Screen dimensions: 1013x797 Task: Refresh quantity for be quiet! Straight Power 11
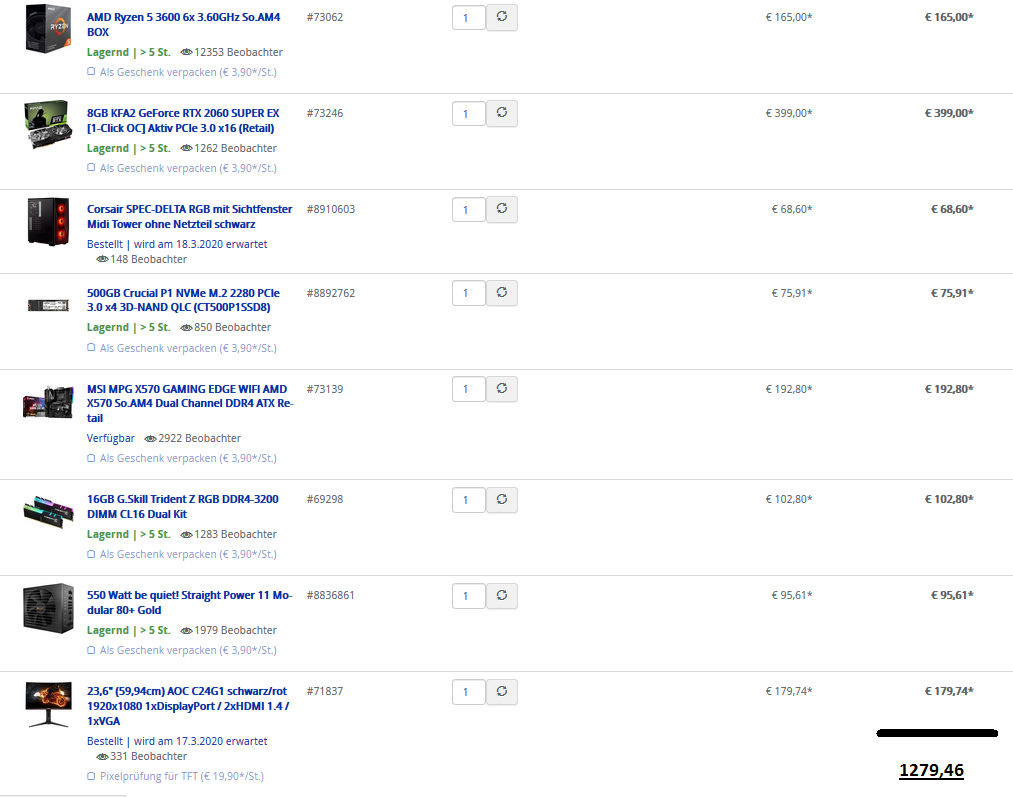tap(501, 595)
